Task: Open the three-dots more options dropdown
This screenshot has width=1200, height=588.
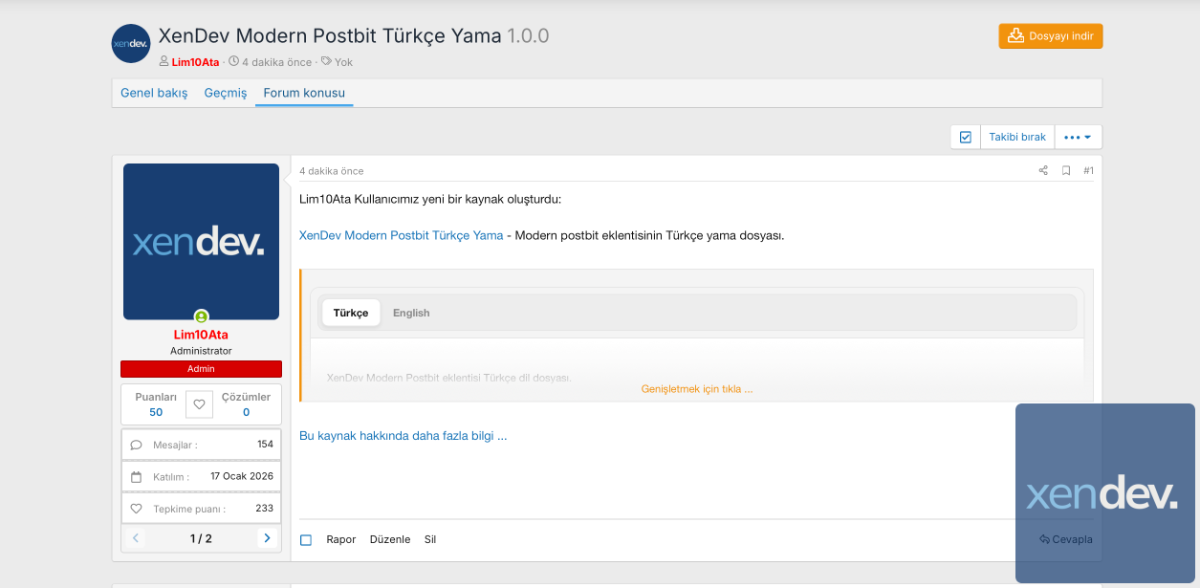Action: click(x=1077, y=137)
